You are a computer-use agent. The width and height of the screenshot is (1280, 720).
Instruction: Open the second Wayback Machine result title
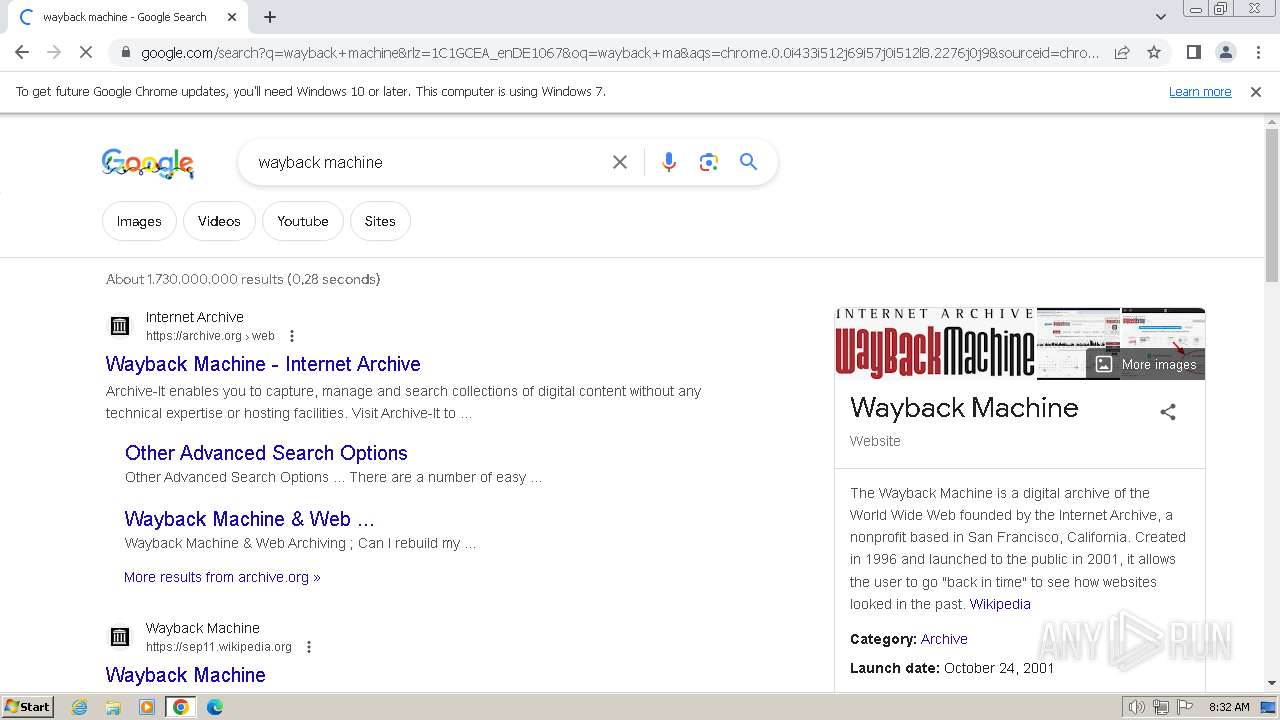186,675
